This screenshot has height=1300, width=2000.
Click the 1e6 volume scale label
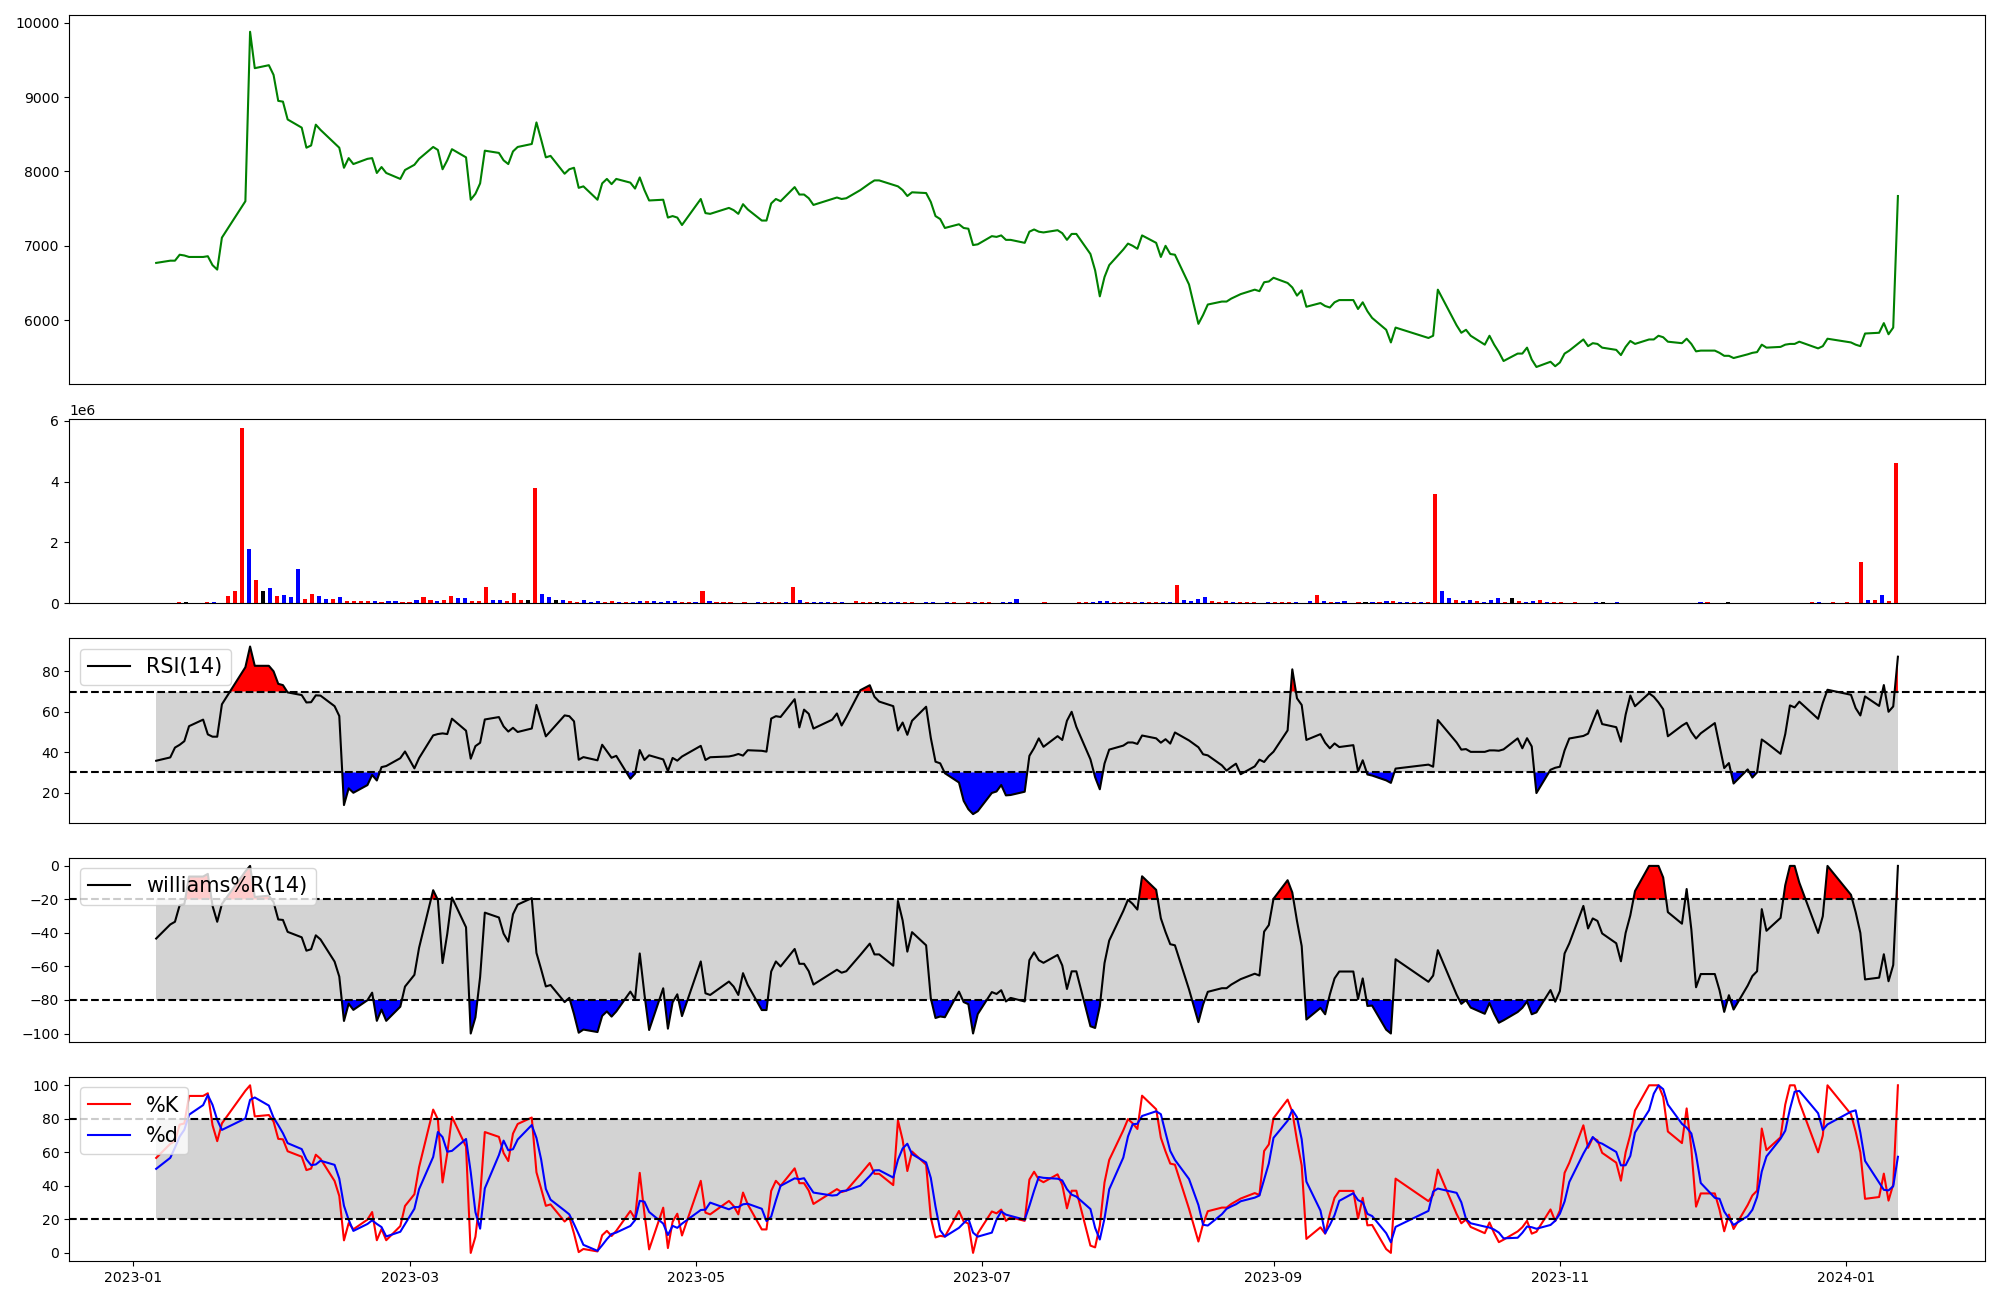pyautogui.click(x=82, y=411)
